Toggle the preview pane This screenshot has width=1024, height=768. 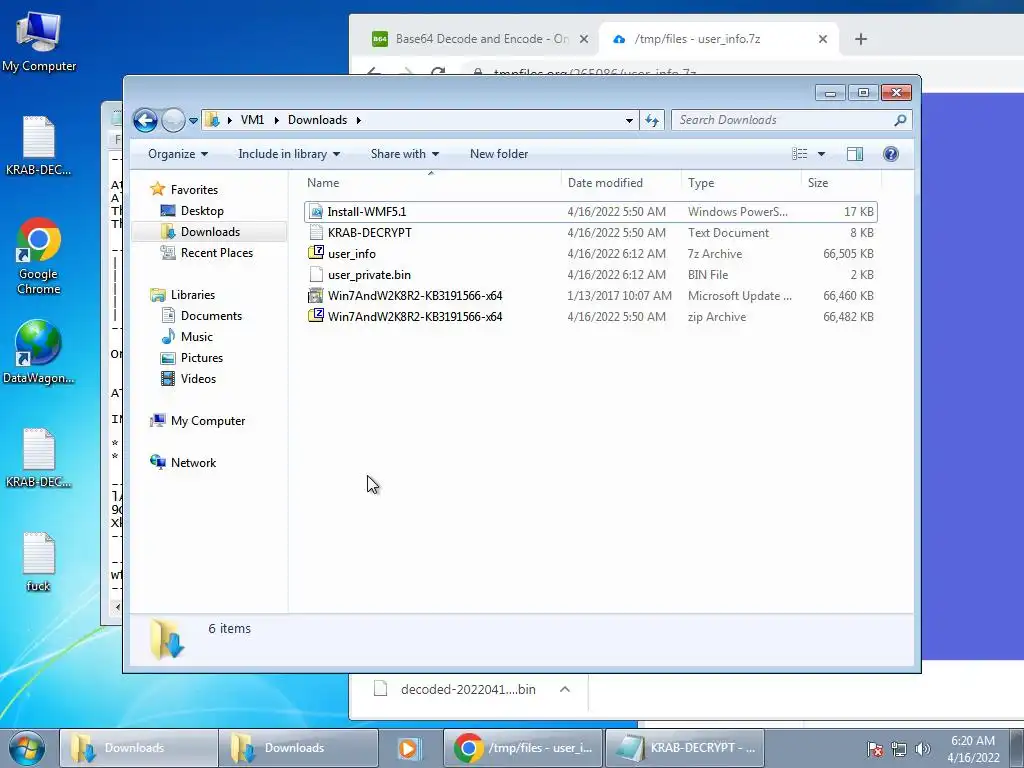coord(855,154)
